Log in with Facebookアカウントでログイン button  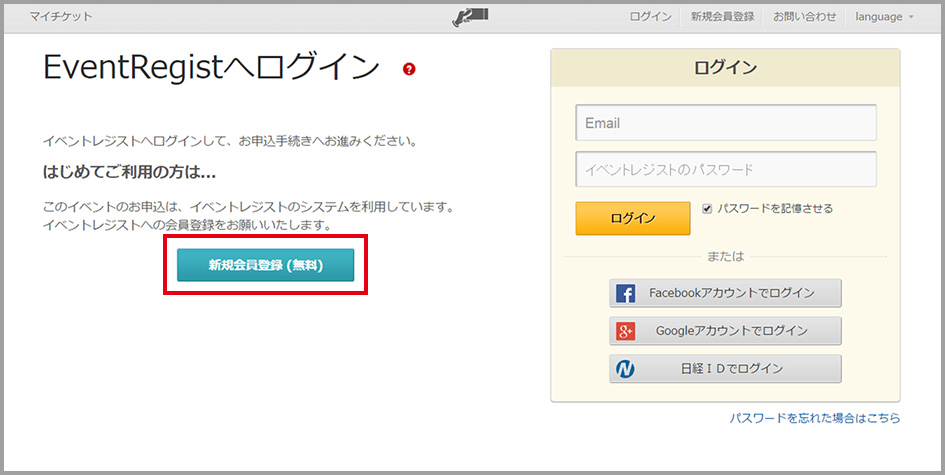click(x=725, y=294)
